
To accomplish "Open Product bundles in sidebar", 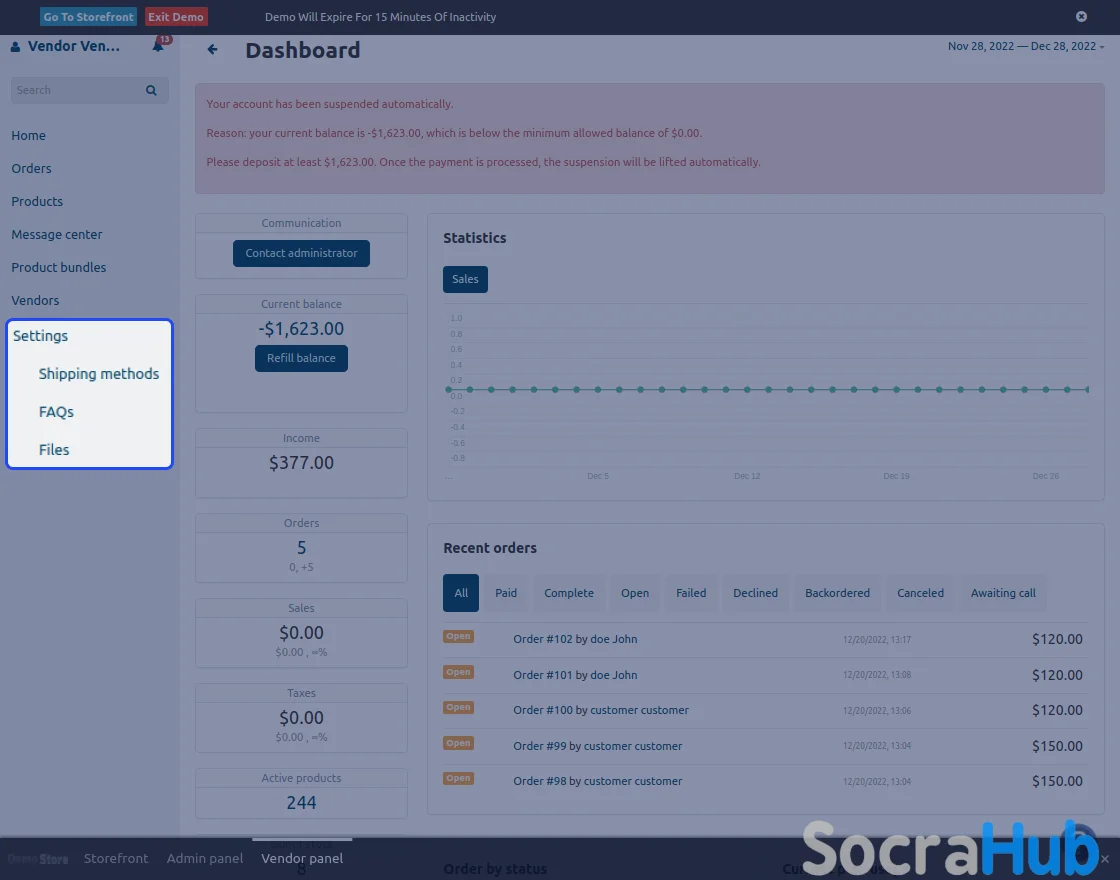I will click(58, 267).
